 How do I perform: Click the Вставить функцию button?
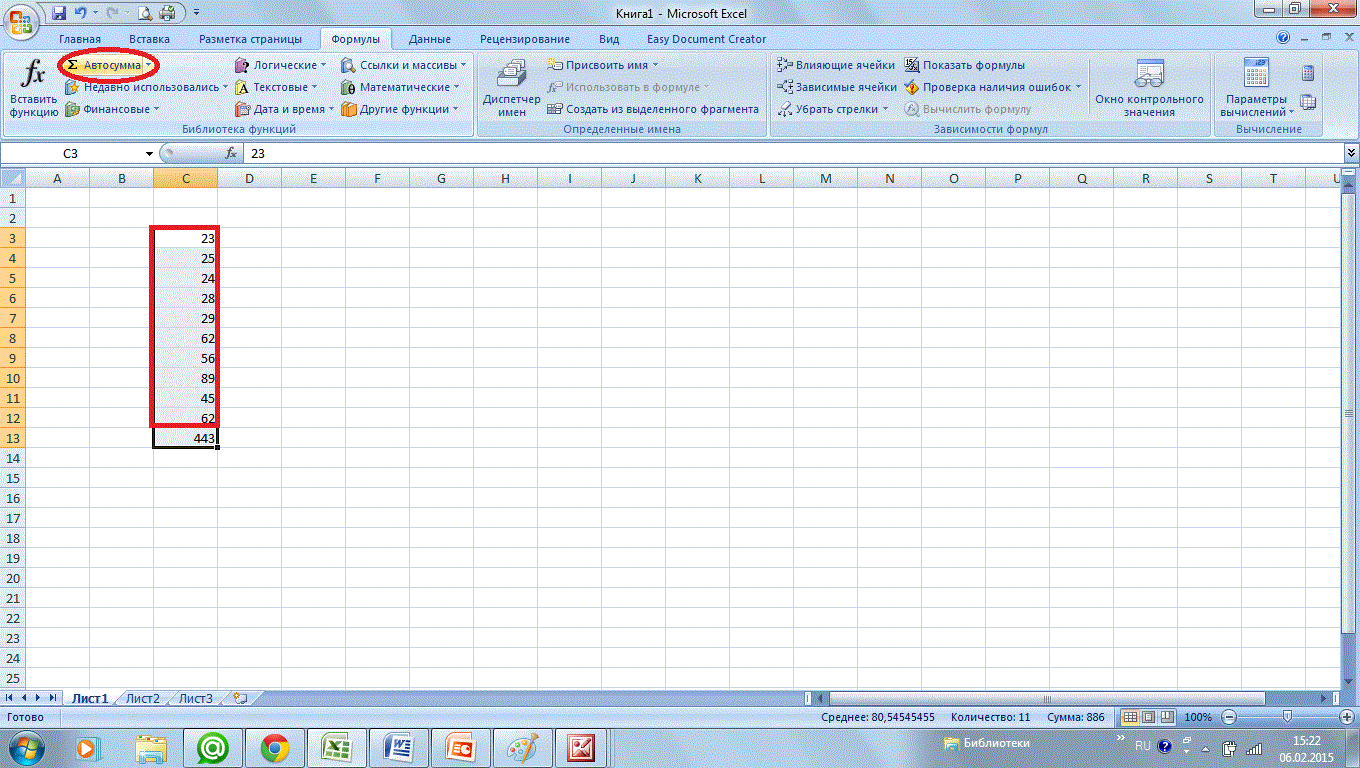point(34,90)
